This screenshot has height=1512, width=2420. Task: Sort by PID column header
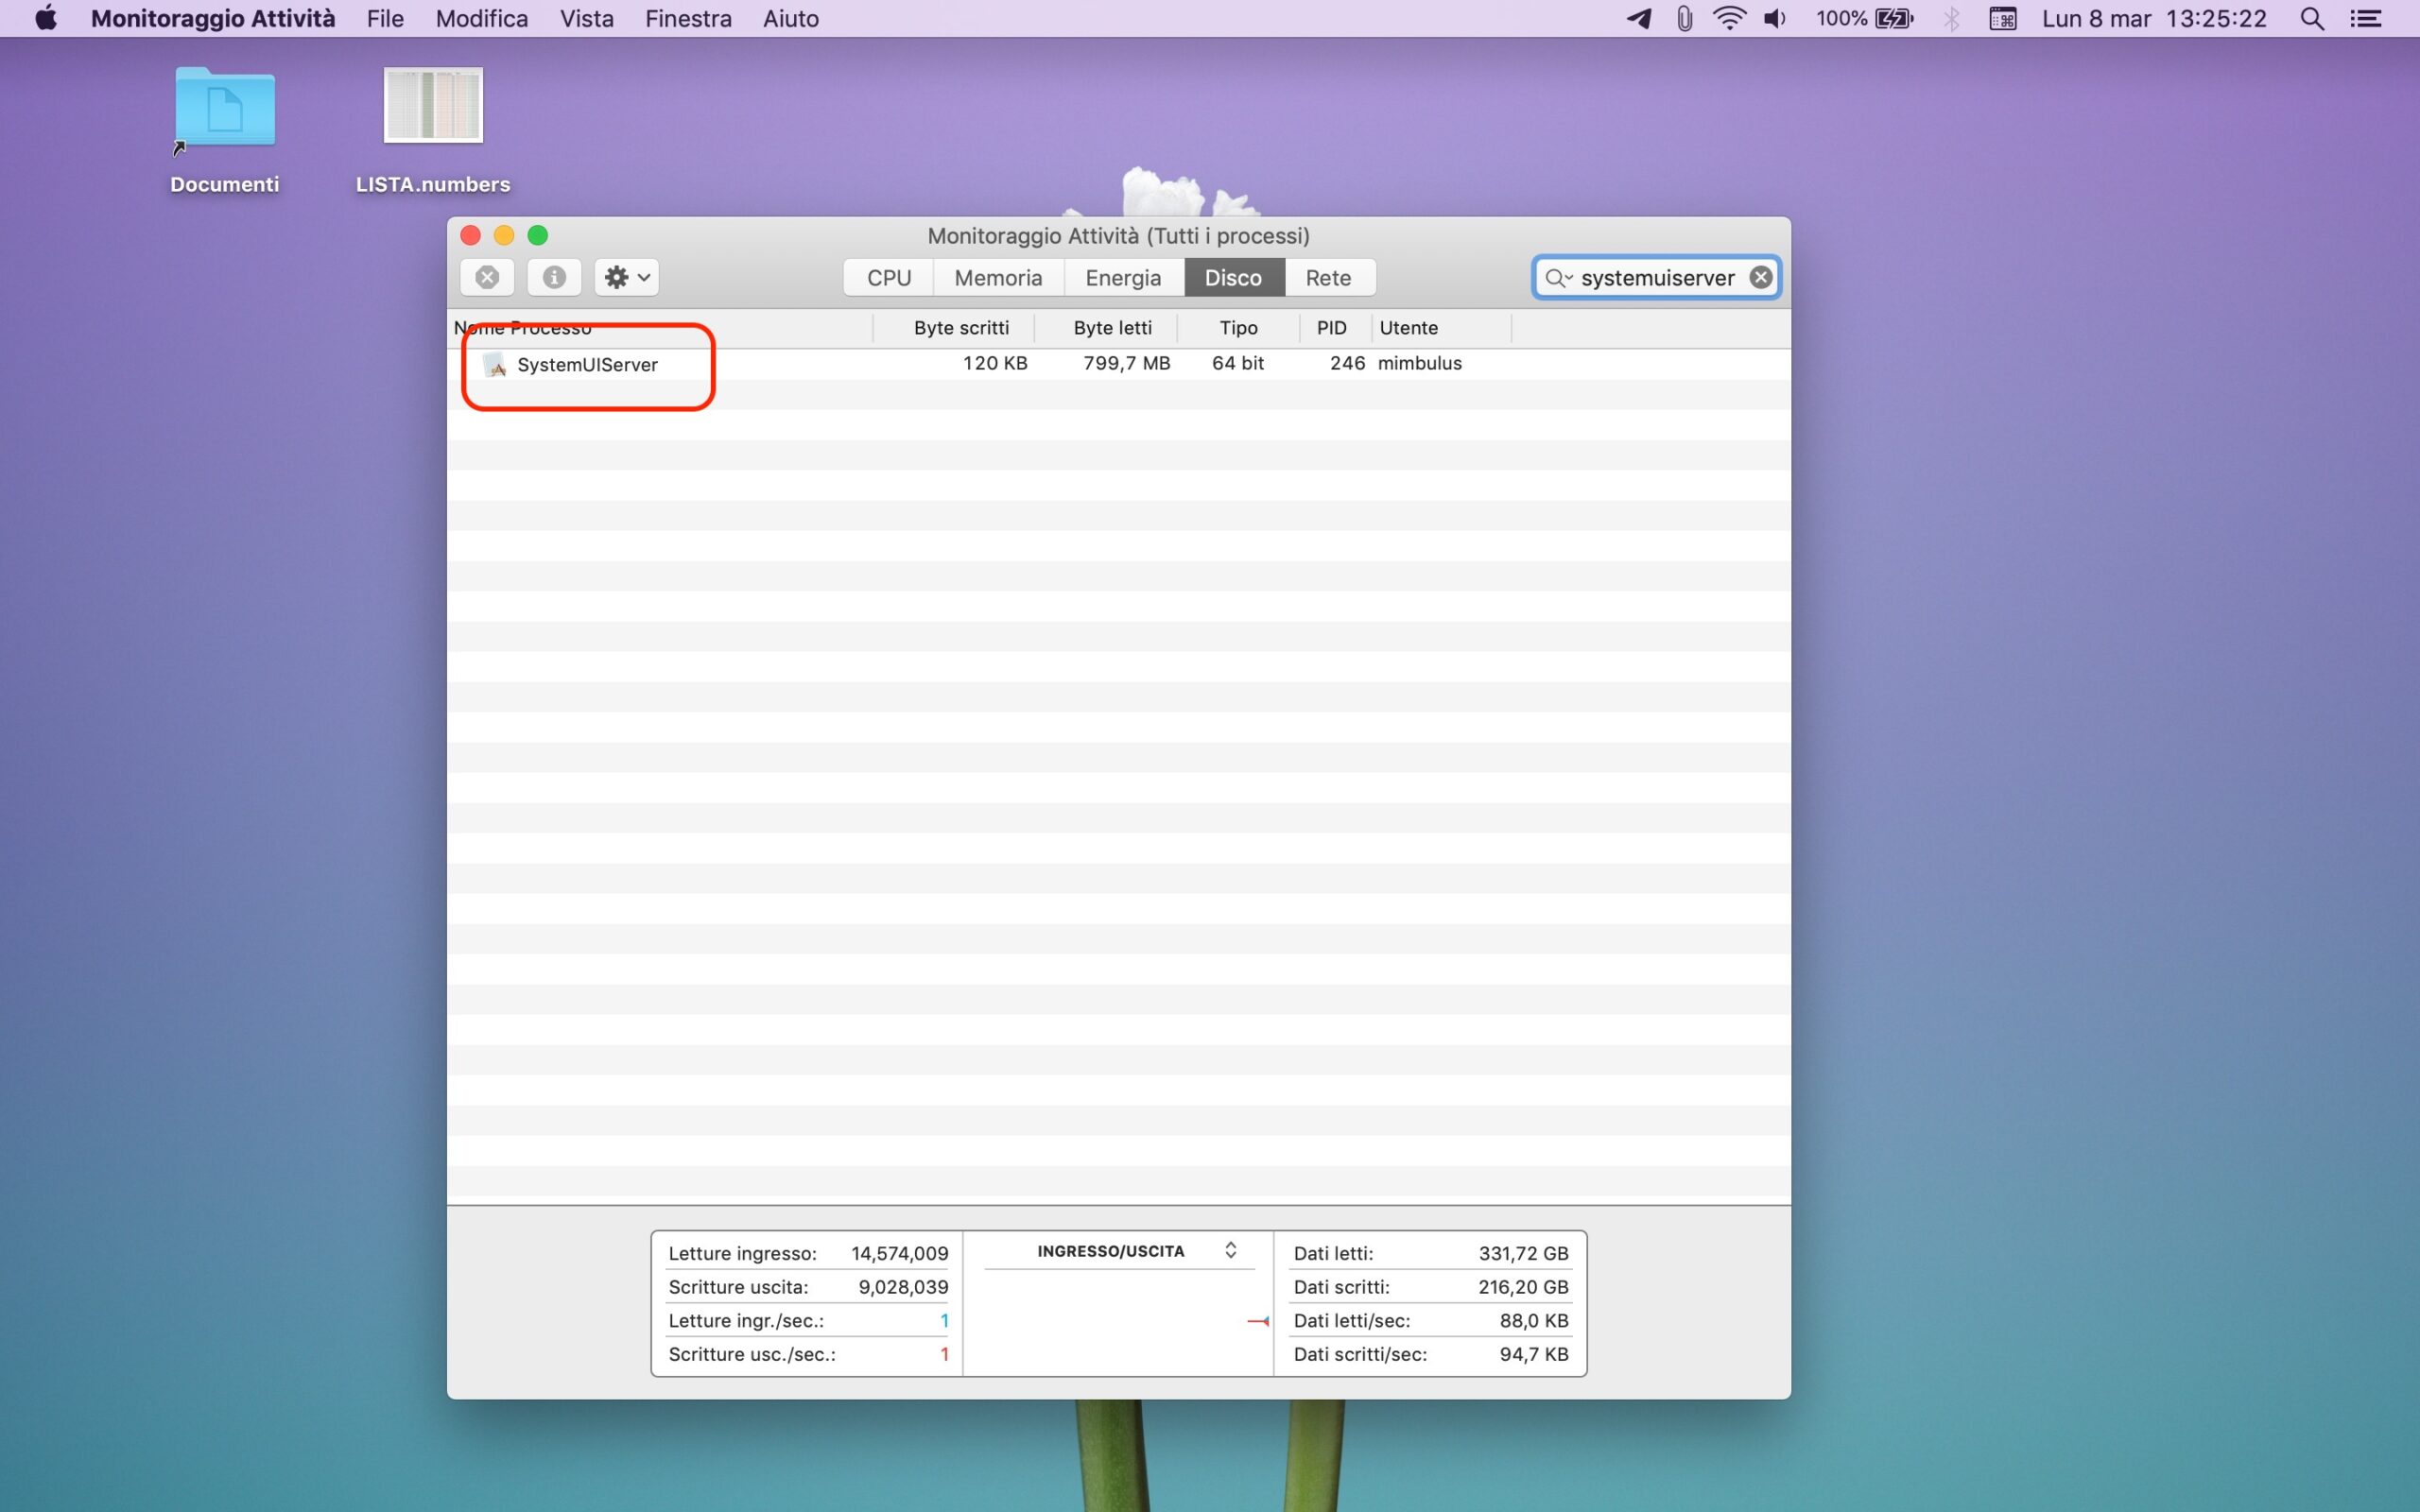point(1331,328)
